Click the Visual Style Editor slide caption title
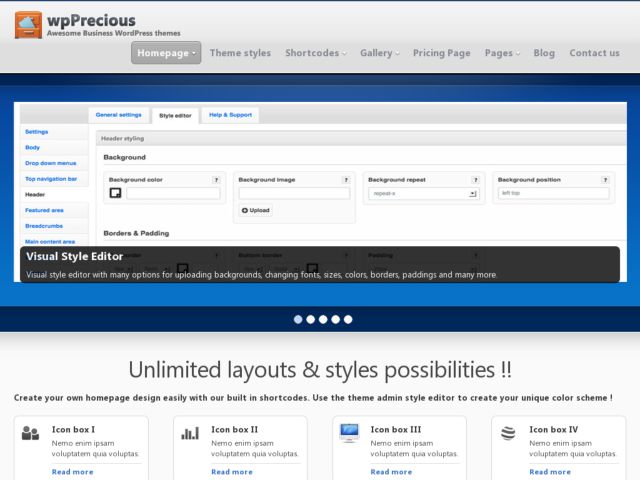This screenshot has height=480, width=640. point(75,256)
